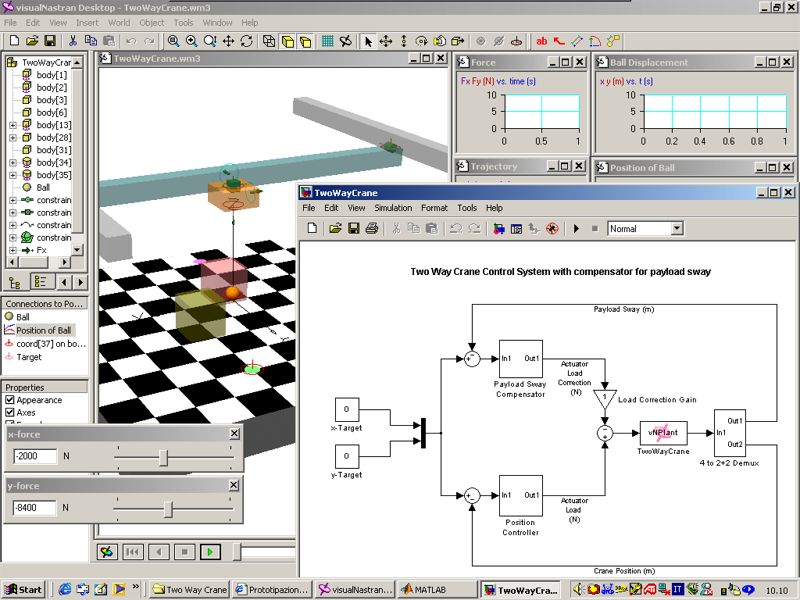Select the Zoom to Extents magnifier tool
The height and width of the screenshot is (600, 800).
[x=173, y=41]
